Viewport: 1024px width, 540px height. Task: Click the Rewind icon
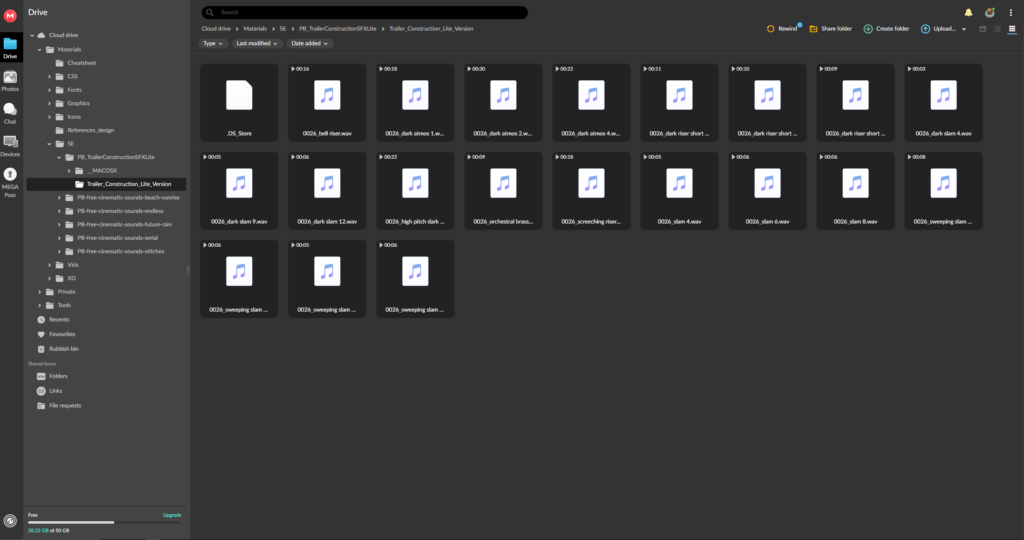coord(771,29)
